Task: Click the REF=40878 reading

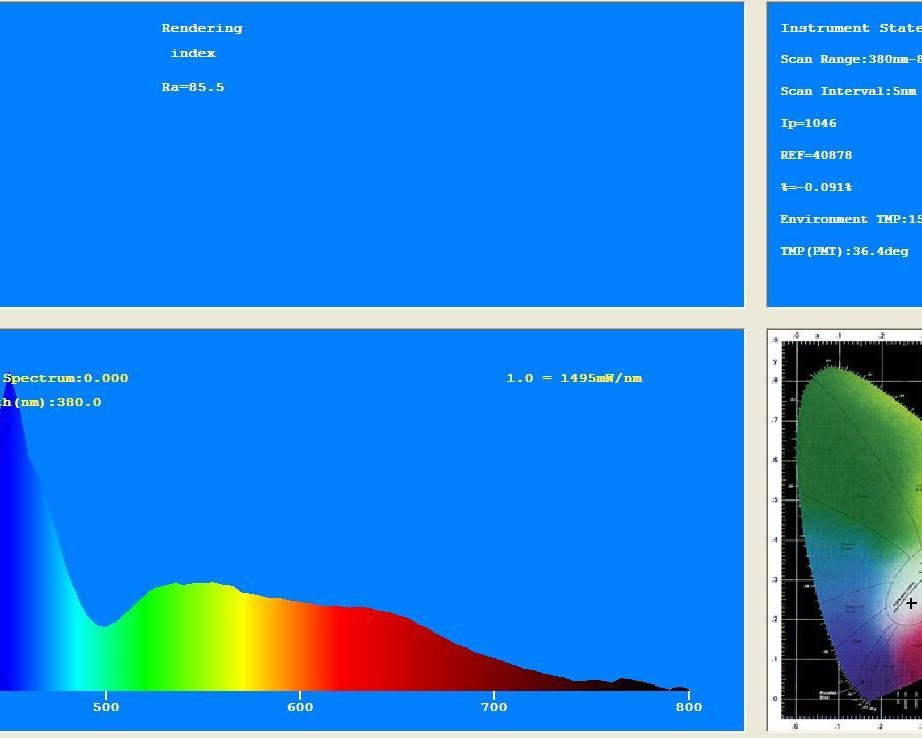Action: [816, 155]
